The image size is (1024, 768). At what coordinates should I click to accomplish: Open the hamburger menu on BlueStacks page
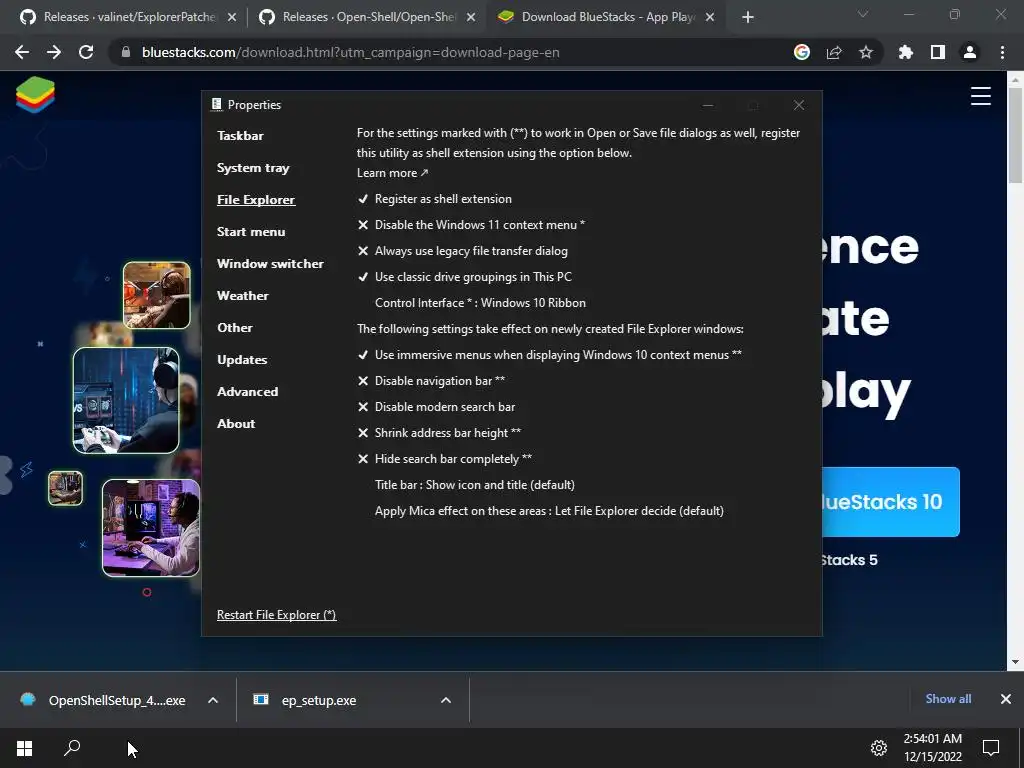[980, 96]
